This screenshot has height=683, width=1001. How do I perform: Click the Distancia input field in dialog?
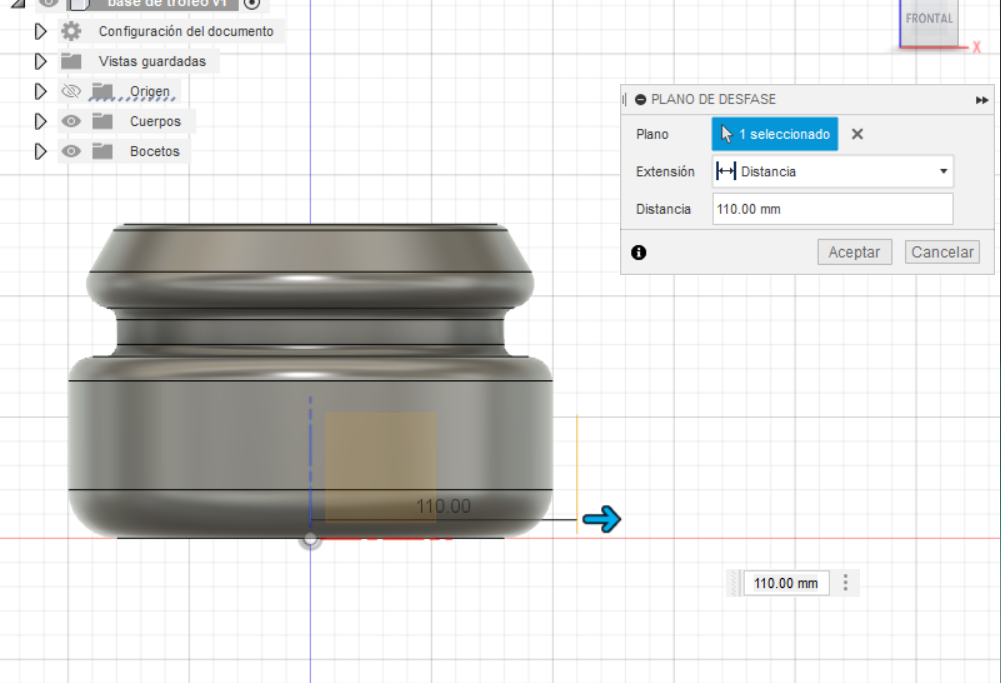(833, 209)
